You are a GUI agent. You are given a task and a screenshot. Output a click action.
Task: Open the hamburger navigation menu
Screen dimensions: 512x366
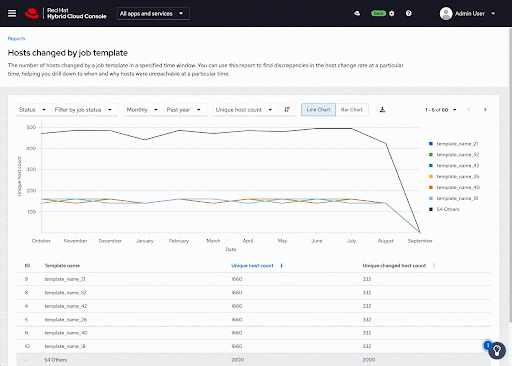(12, 13)
